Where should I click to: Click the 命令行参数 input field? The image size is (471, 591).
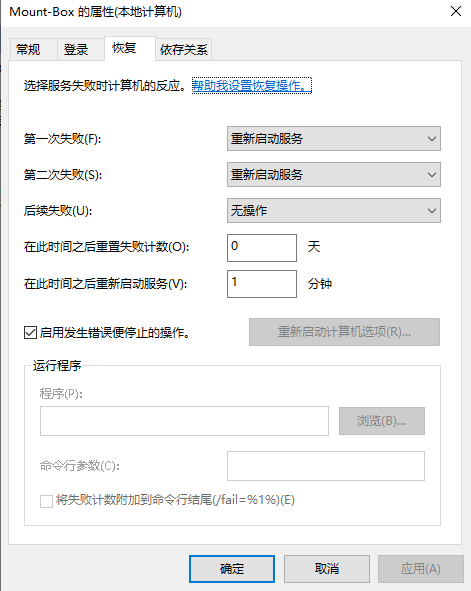point(326,466)
